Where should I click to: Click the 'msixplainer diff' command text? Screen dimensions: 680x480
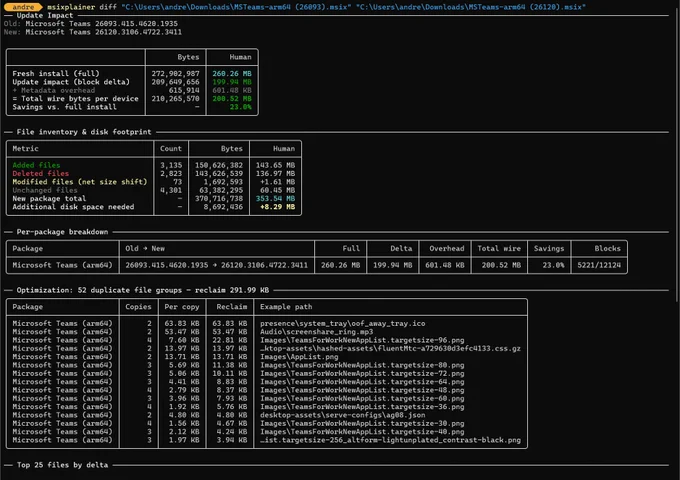coord(82,7)
